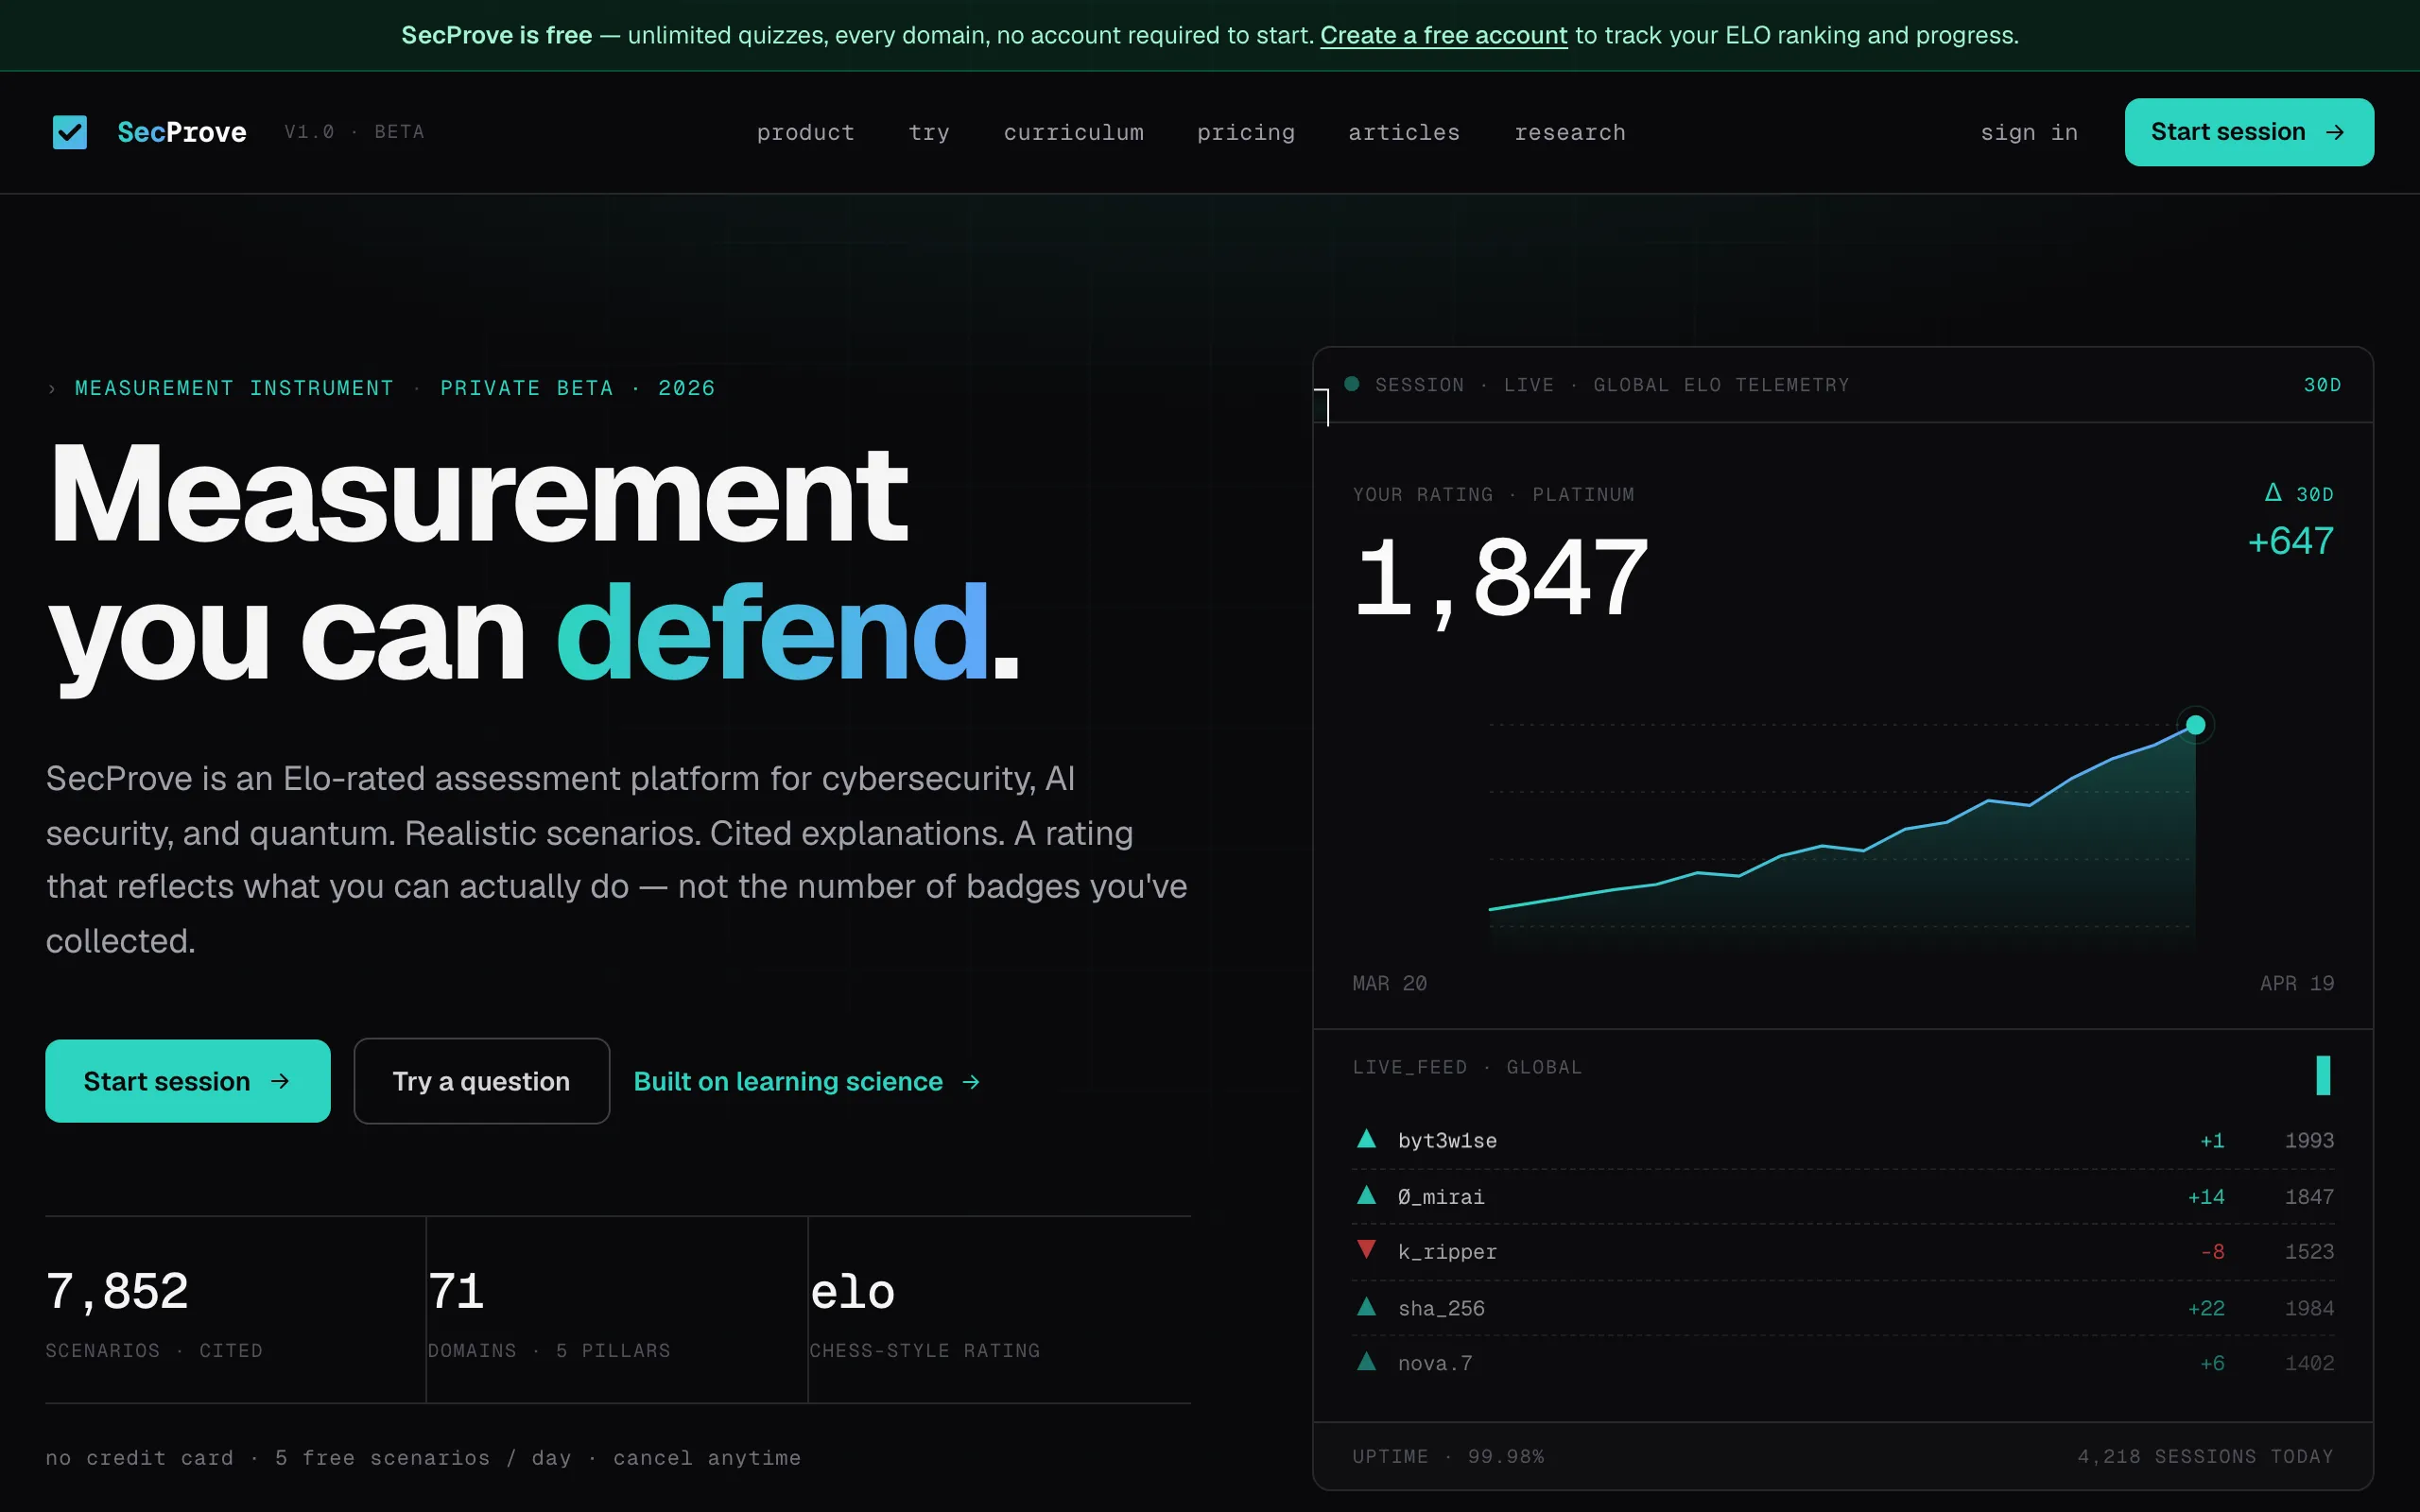Click arrow icon in hero Start session
The image size is (2420, 1512).
pos(281,1081)
